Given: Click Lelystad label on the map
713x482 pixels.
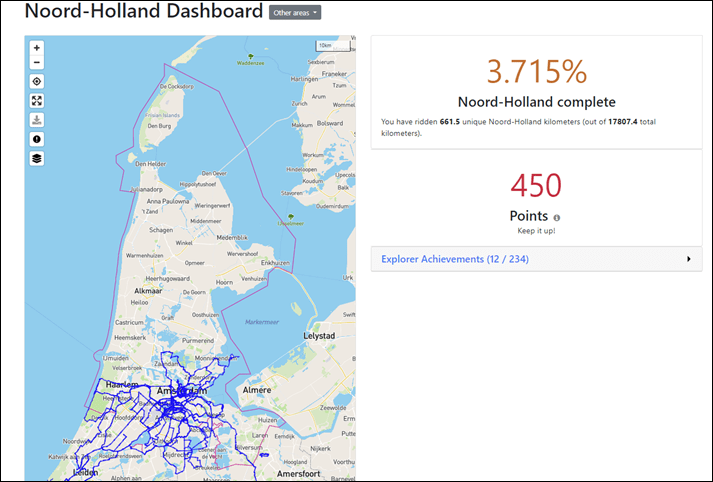Looking at the screenshot, I should 319,336.
